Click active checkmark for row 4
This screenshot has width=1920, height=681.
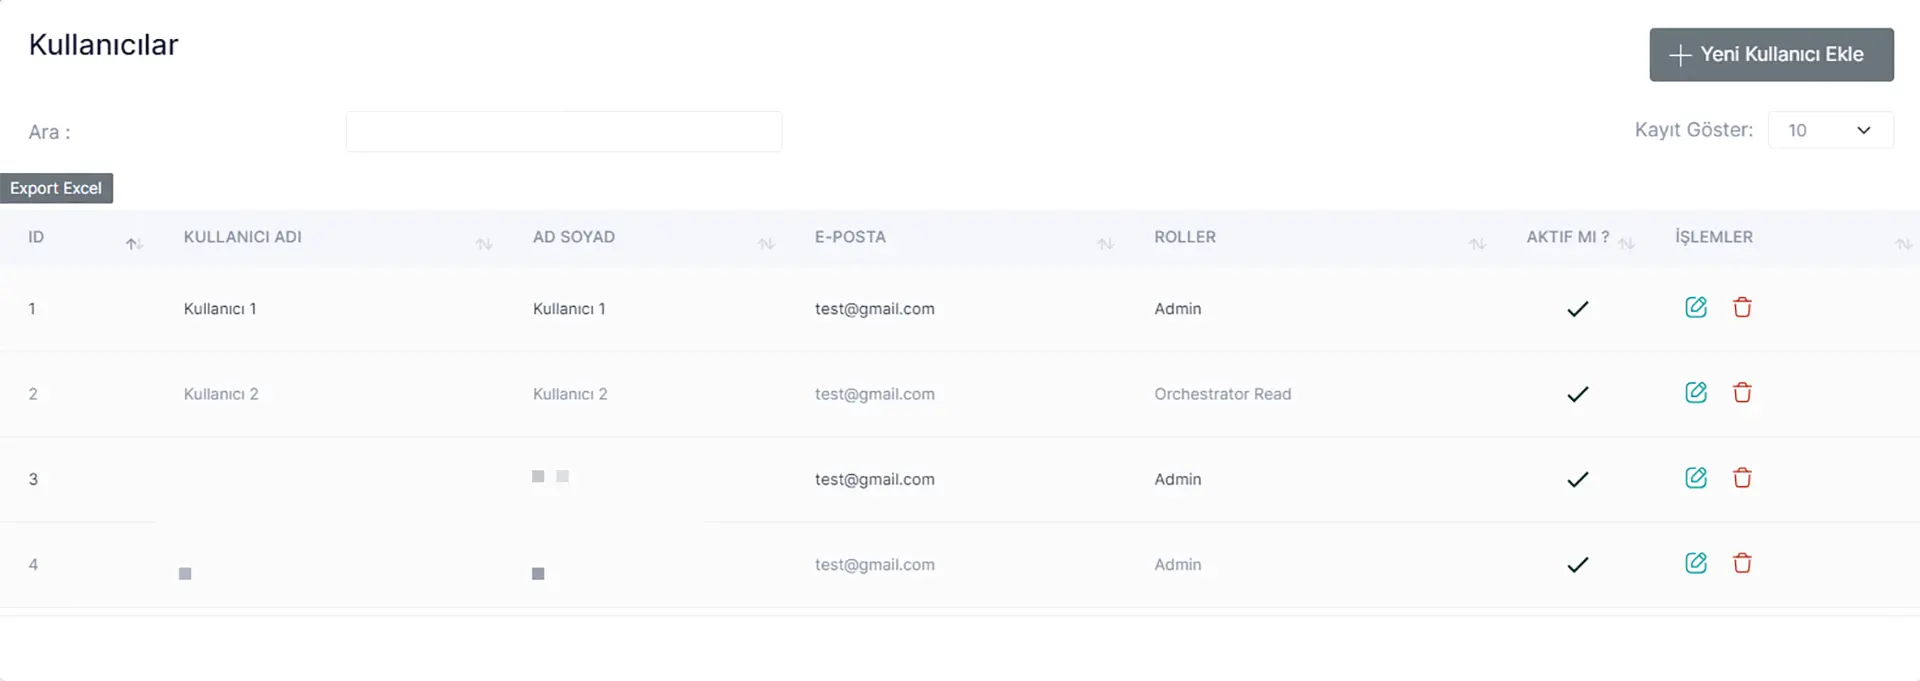coord(1578,565)
